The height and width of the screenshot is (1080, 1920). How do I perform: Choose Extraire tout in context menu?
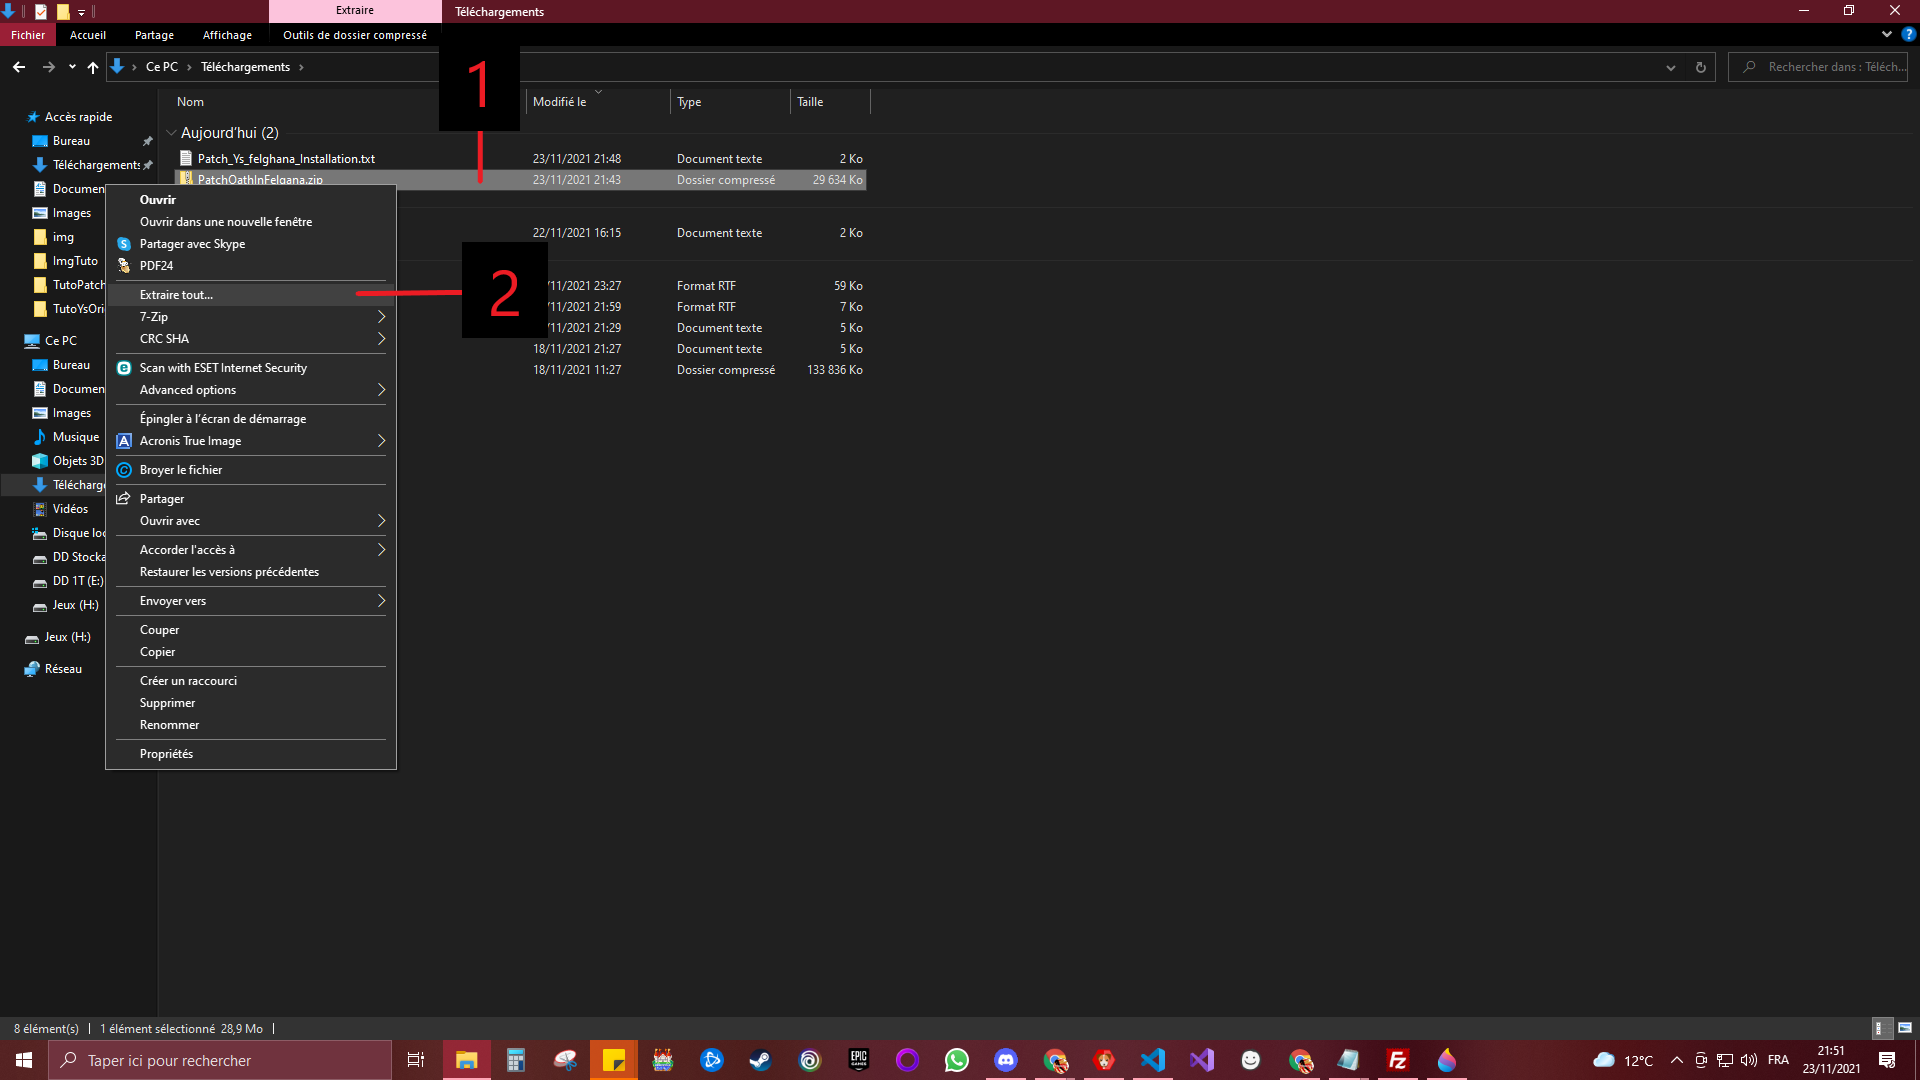click(176, 295)
